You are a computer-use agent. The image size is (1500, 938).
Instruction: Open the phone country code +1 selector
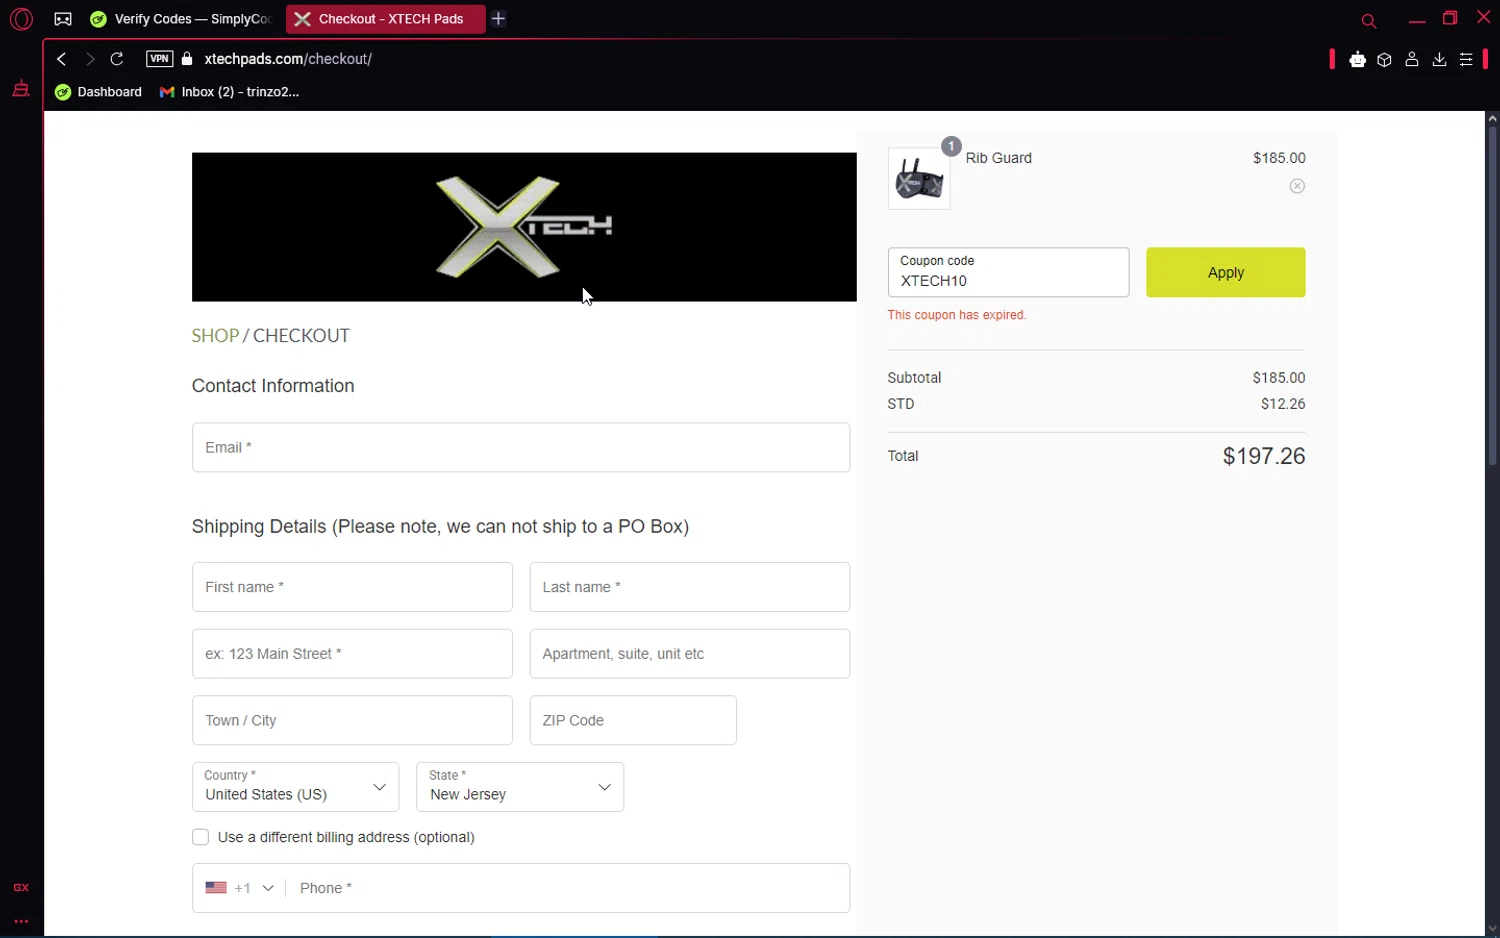coord(239,888)
